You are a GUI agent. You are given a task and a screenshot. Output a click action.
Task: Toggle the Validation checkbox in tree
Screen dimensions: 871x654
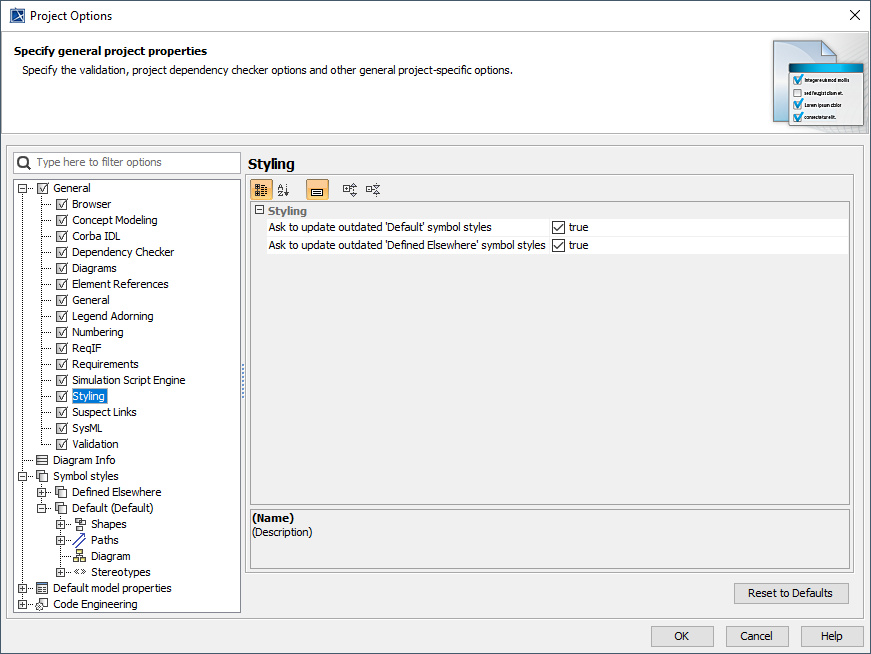click(61, 444)
